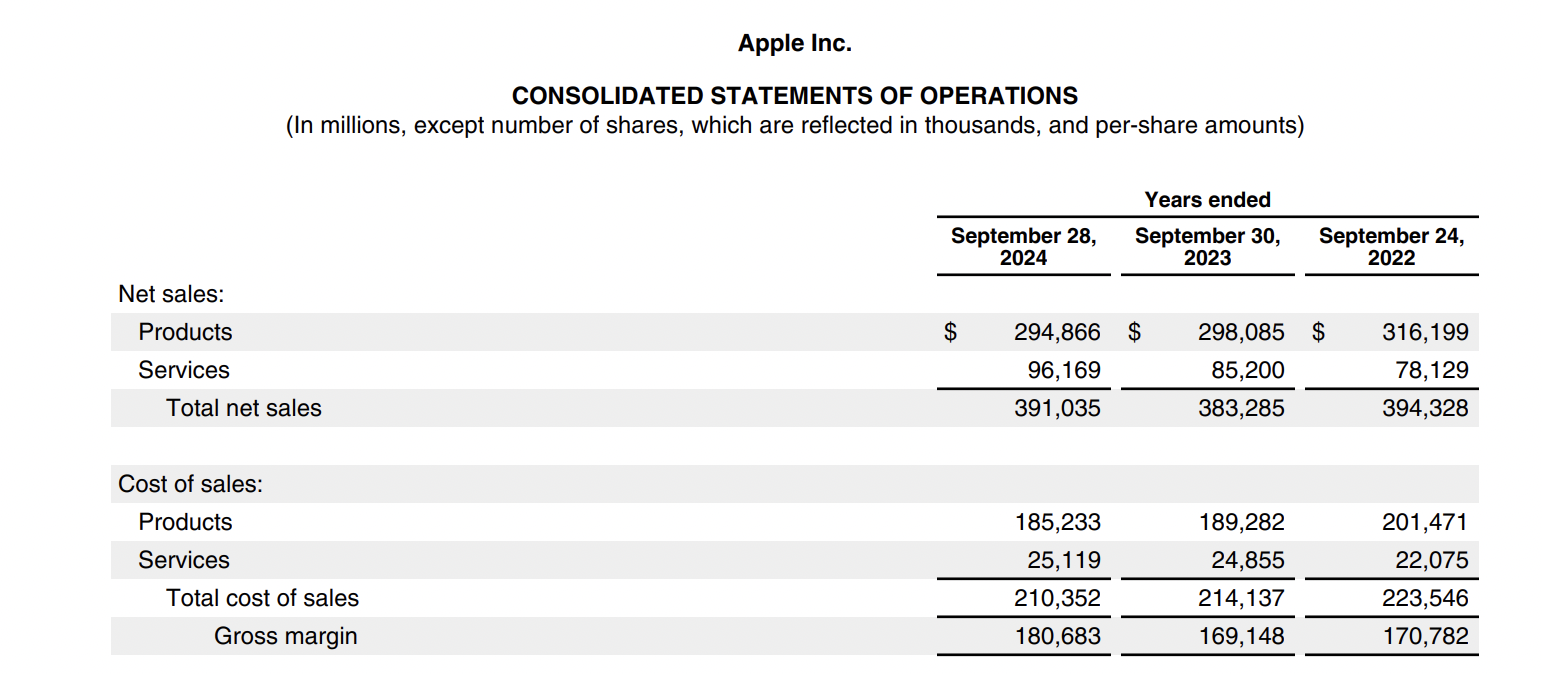The width and height of the screenshot is (1542, 674).
Task: Select the 'Gross margin' row label
Action: 285,636
